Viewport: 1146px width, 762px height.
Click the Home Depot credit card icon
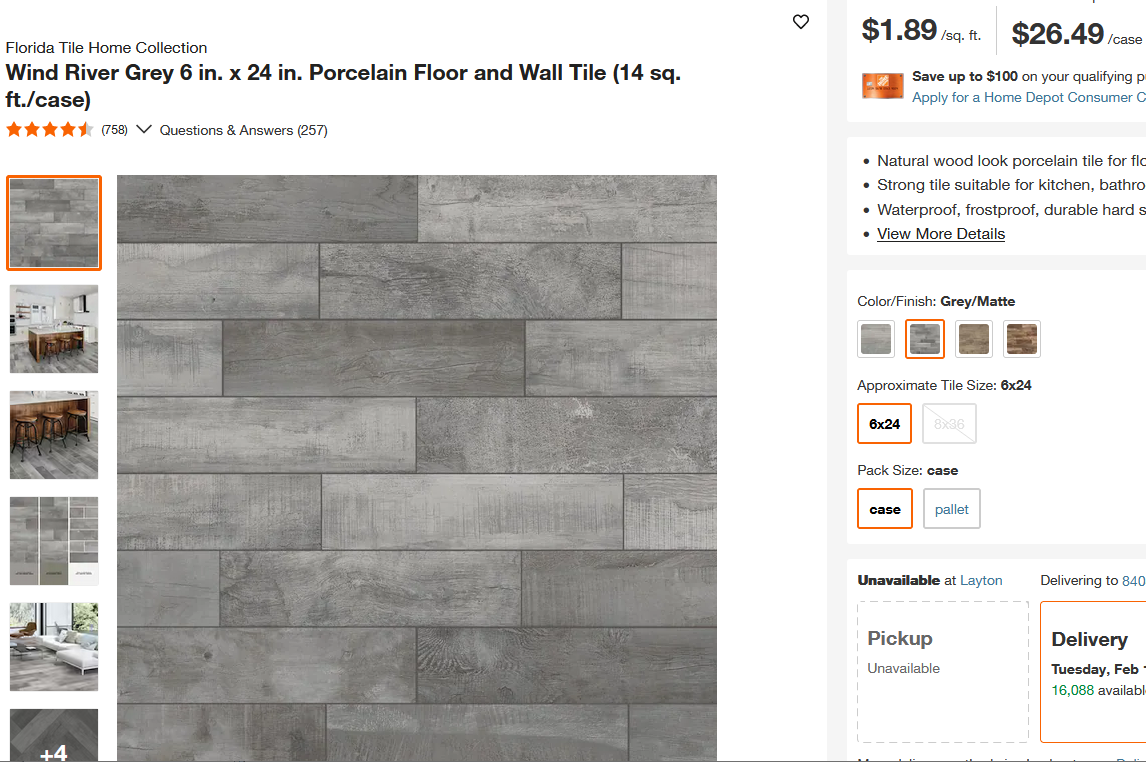click(x=882, y=86)
